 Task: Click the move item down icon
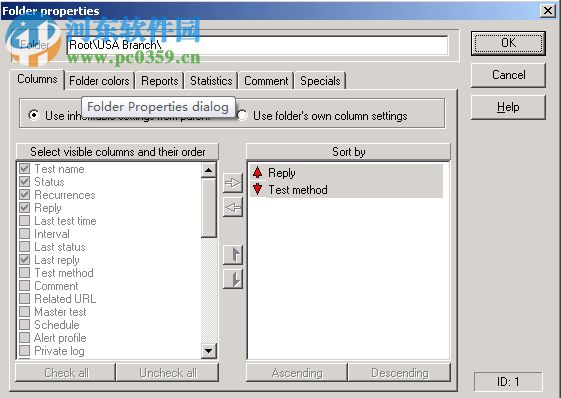pos(233,279)
